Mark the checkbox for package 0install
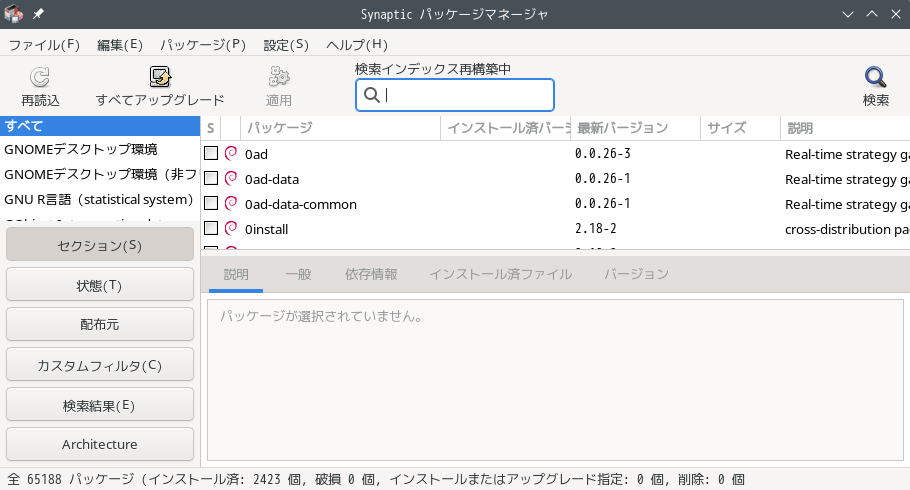 tap(211, 228)
